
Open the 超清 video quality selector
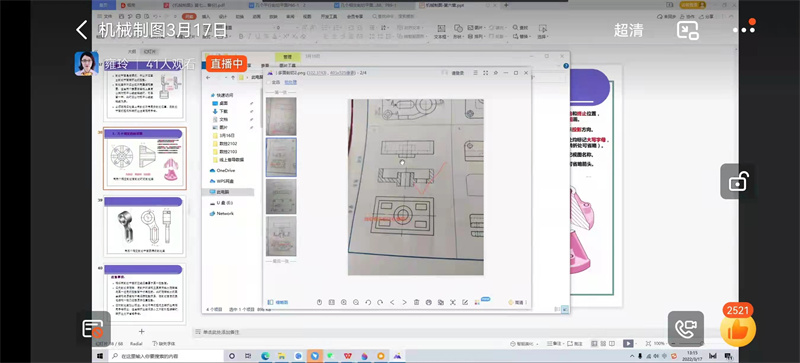pos(628,30)
